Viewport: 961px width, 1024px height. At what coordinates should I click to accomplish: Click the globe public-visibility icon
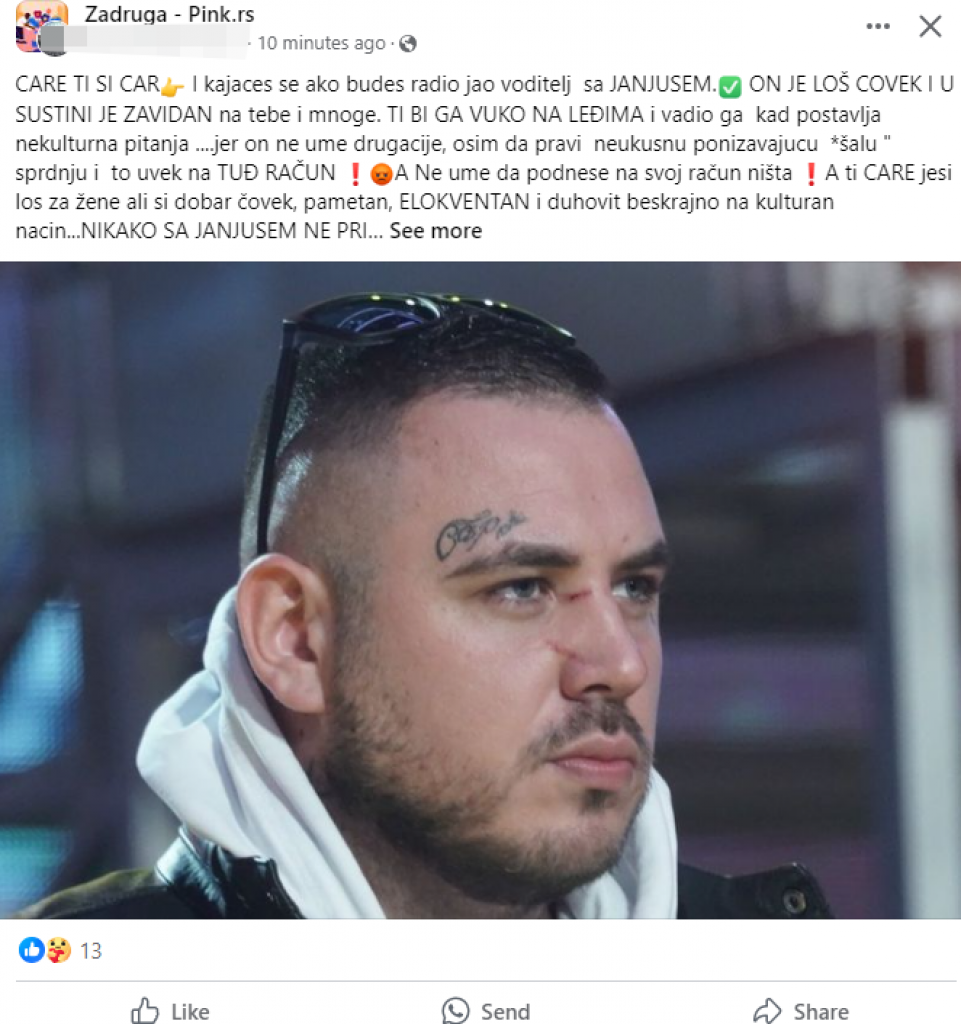click(x=408, y=44)
